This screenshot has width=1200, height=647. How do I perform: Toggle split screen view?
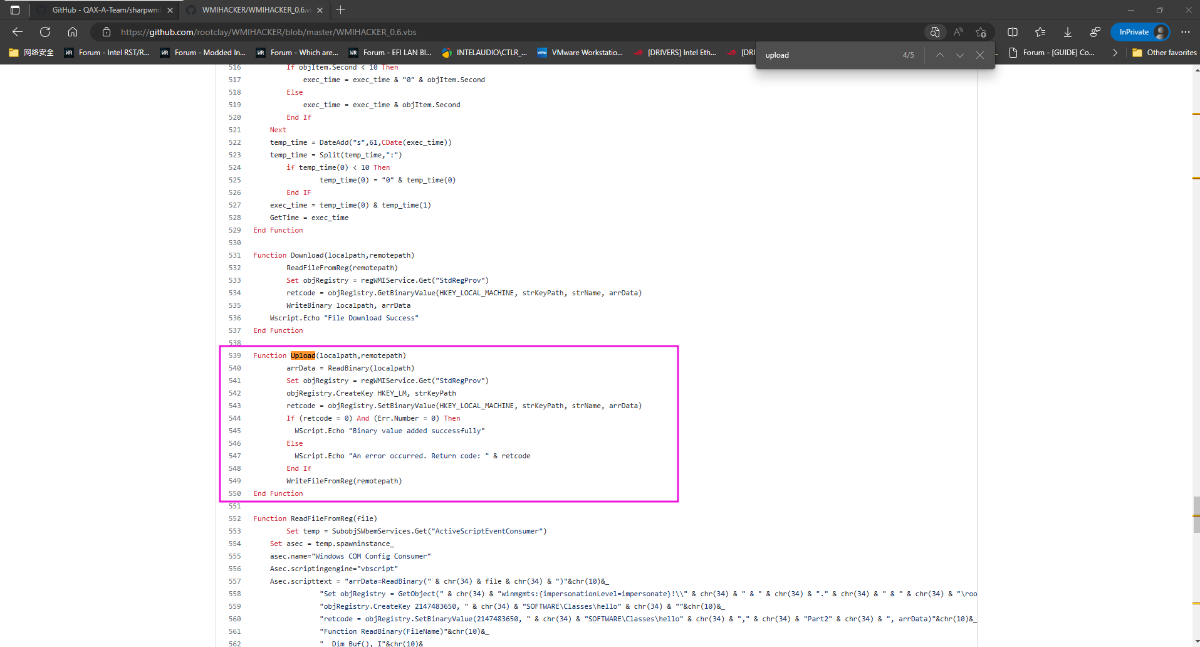pos(1014,31)
